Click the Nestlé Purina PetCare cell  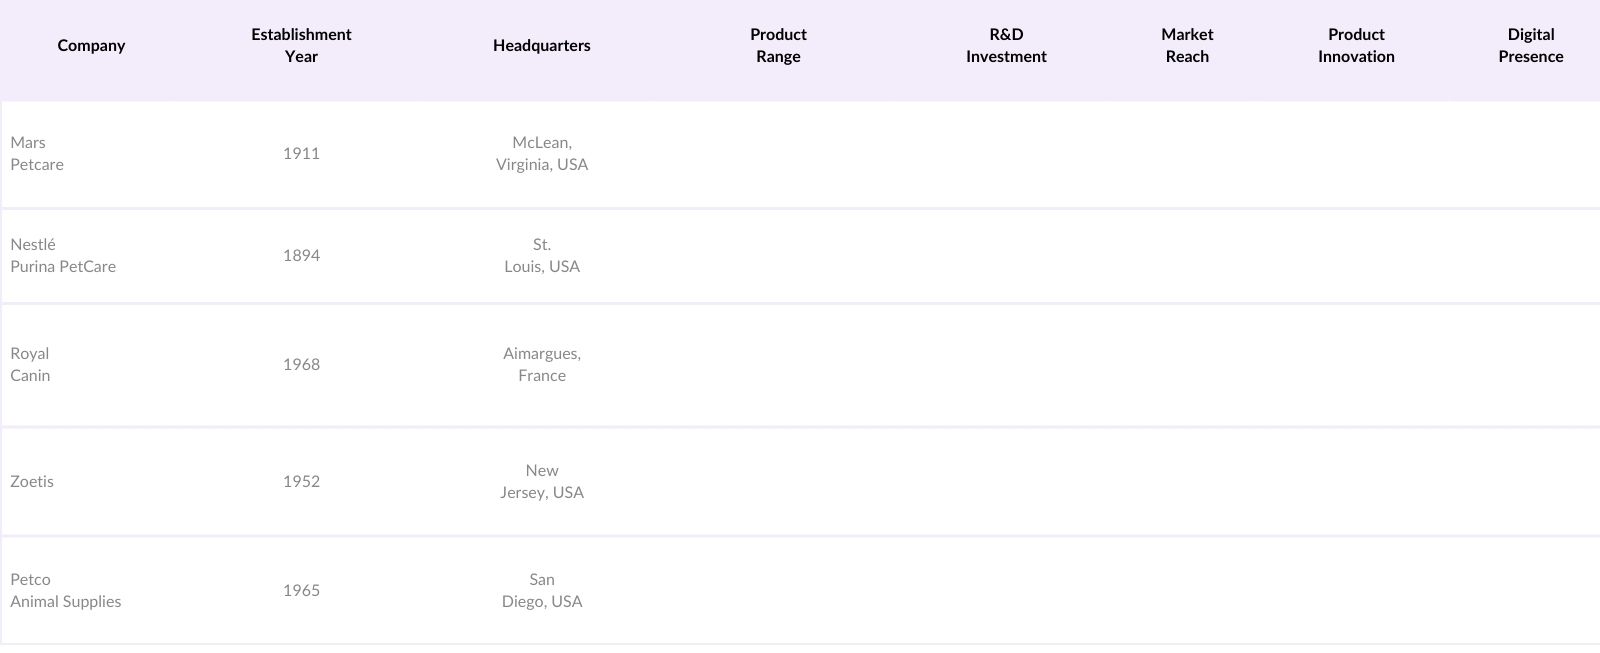[63, 256]
